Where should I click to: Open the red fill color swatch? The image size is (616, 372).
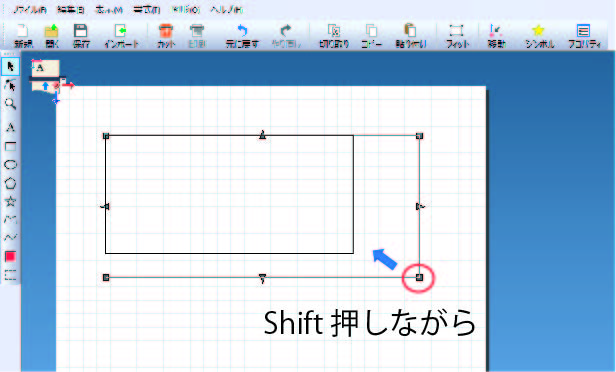(x=10, y=257)
